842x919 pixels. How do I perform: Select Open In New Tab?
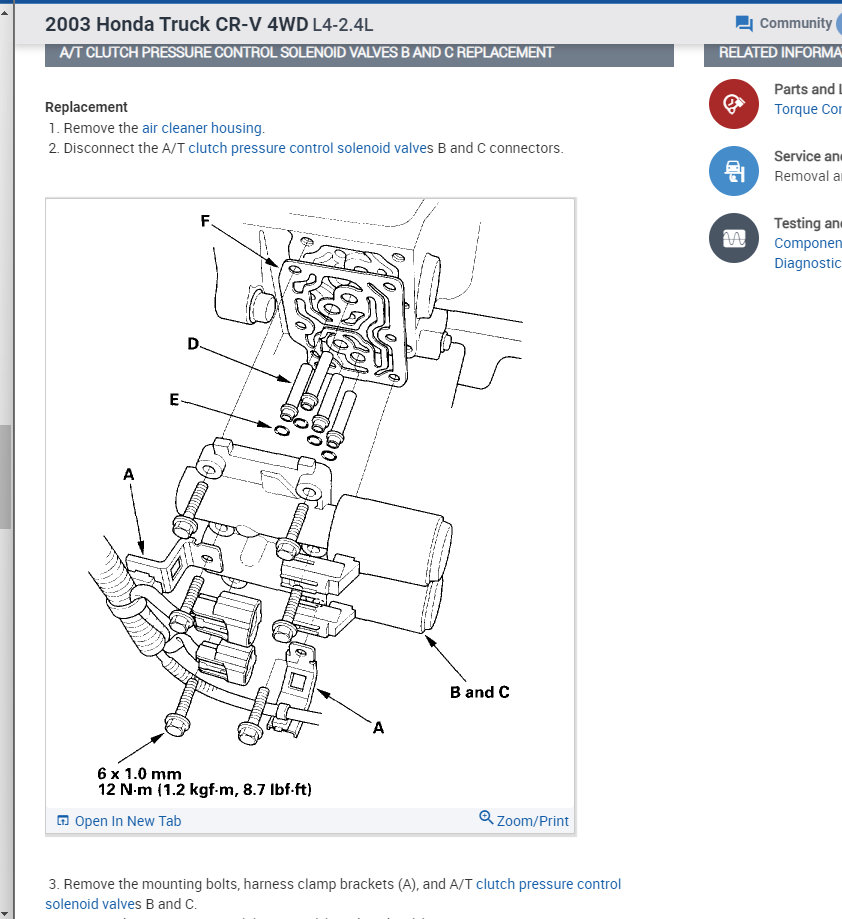127,820
